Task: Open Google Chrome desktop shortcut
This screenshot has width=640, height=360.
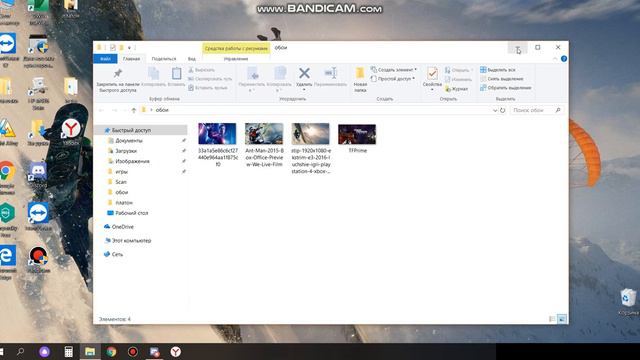Action: click(7, 176)
